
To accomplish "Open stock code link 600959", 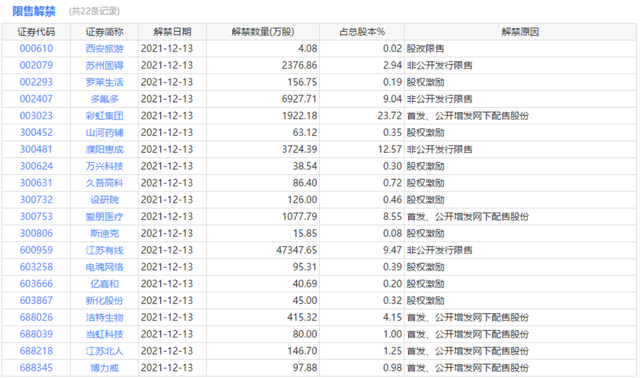I will tap(36, 250).
